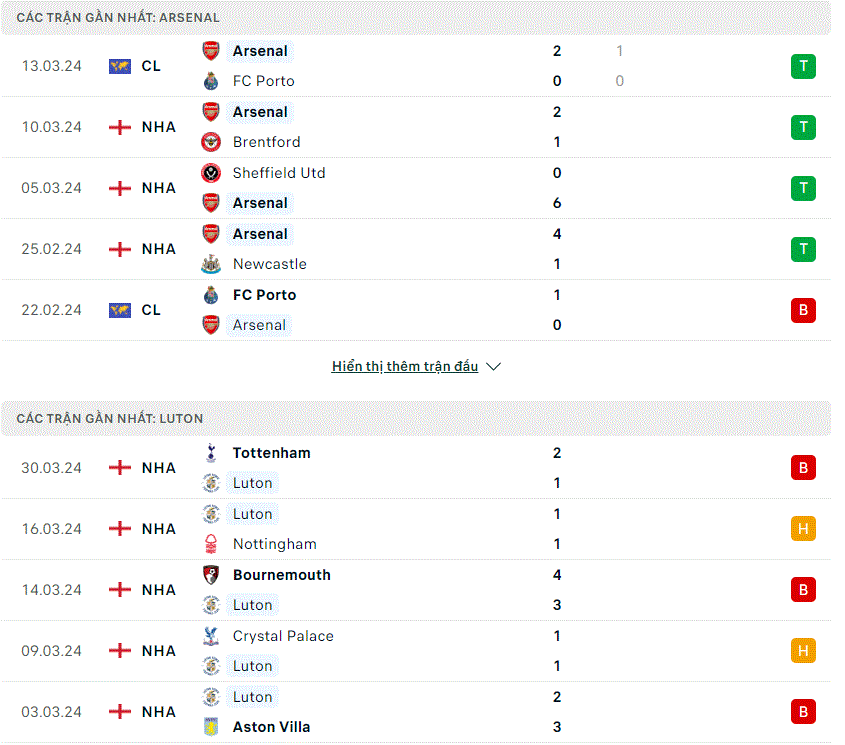Click the Tottenham club crest icon
Viewport: 845px width, 745px height.
211,453
